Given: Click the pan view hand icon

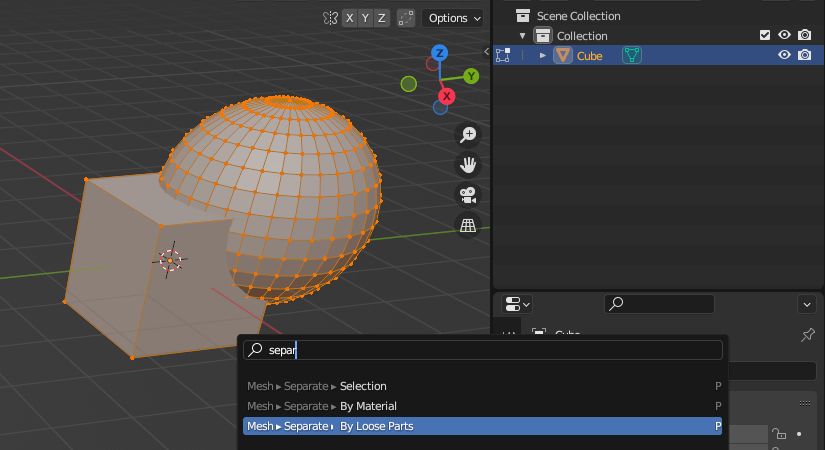Looking at the screenshot, I should (468, 165).
